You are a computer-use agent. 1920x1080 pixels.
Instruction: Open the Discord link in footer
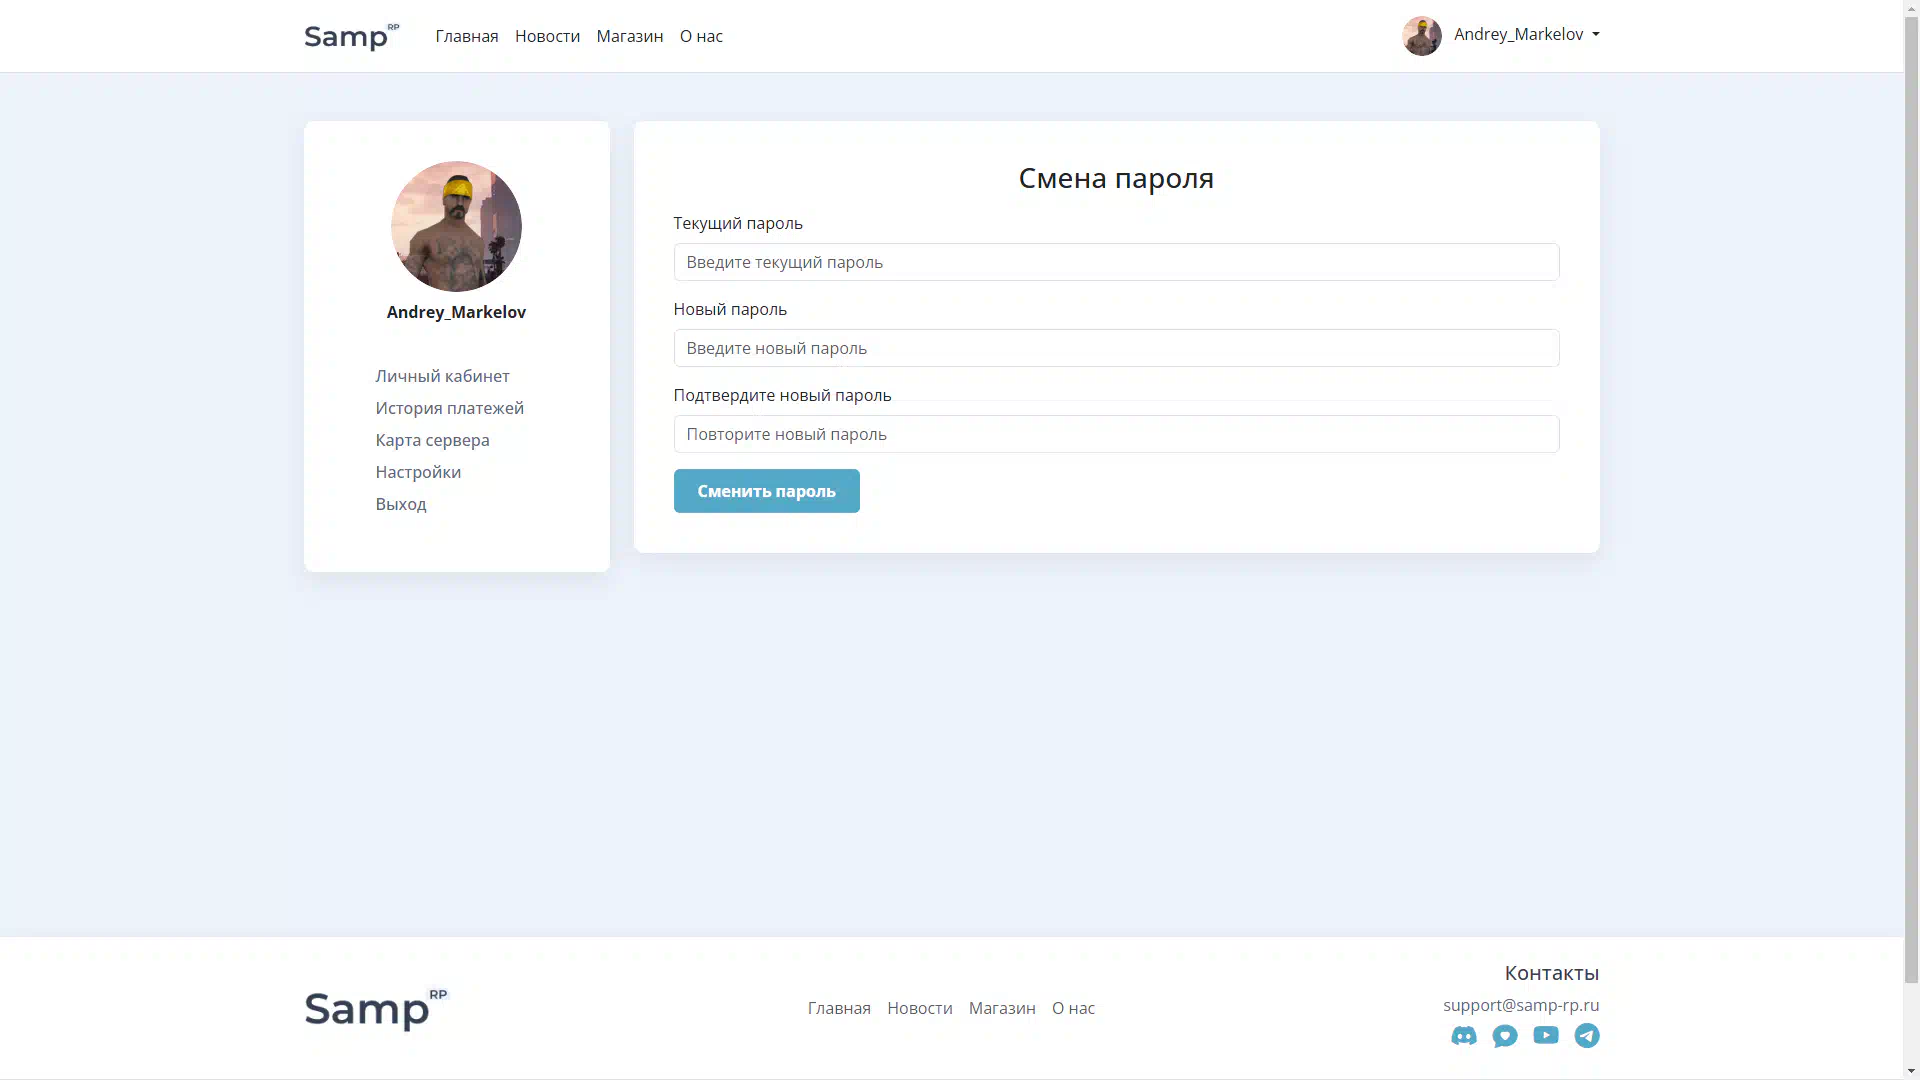point(1463,1036)
